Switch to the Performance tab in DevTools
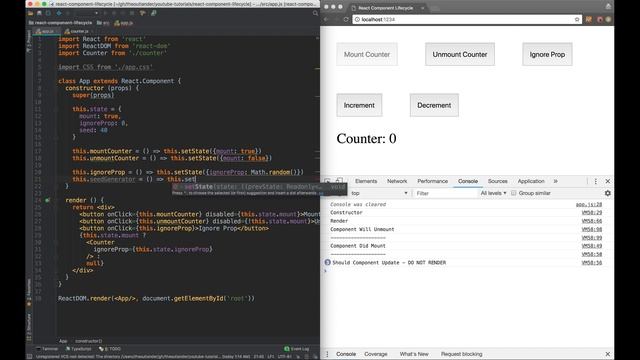 point(432,181)
